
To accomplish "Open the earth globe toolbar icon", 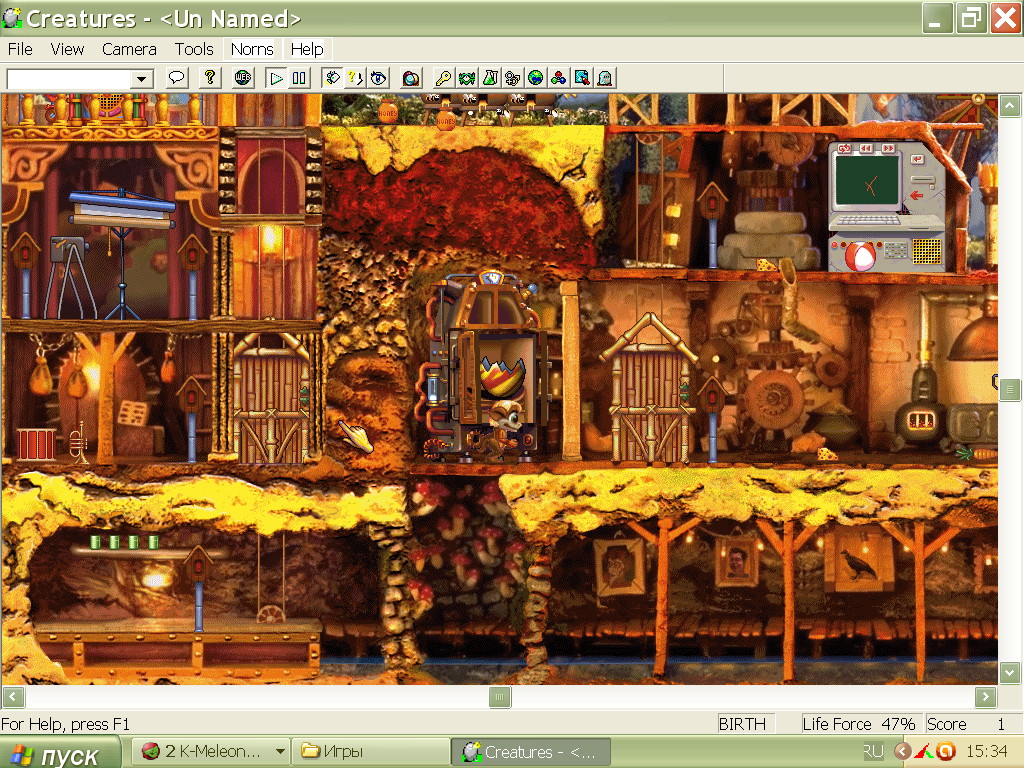I will click(x=536, y=78).
